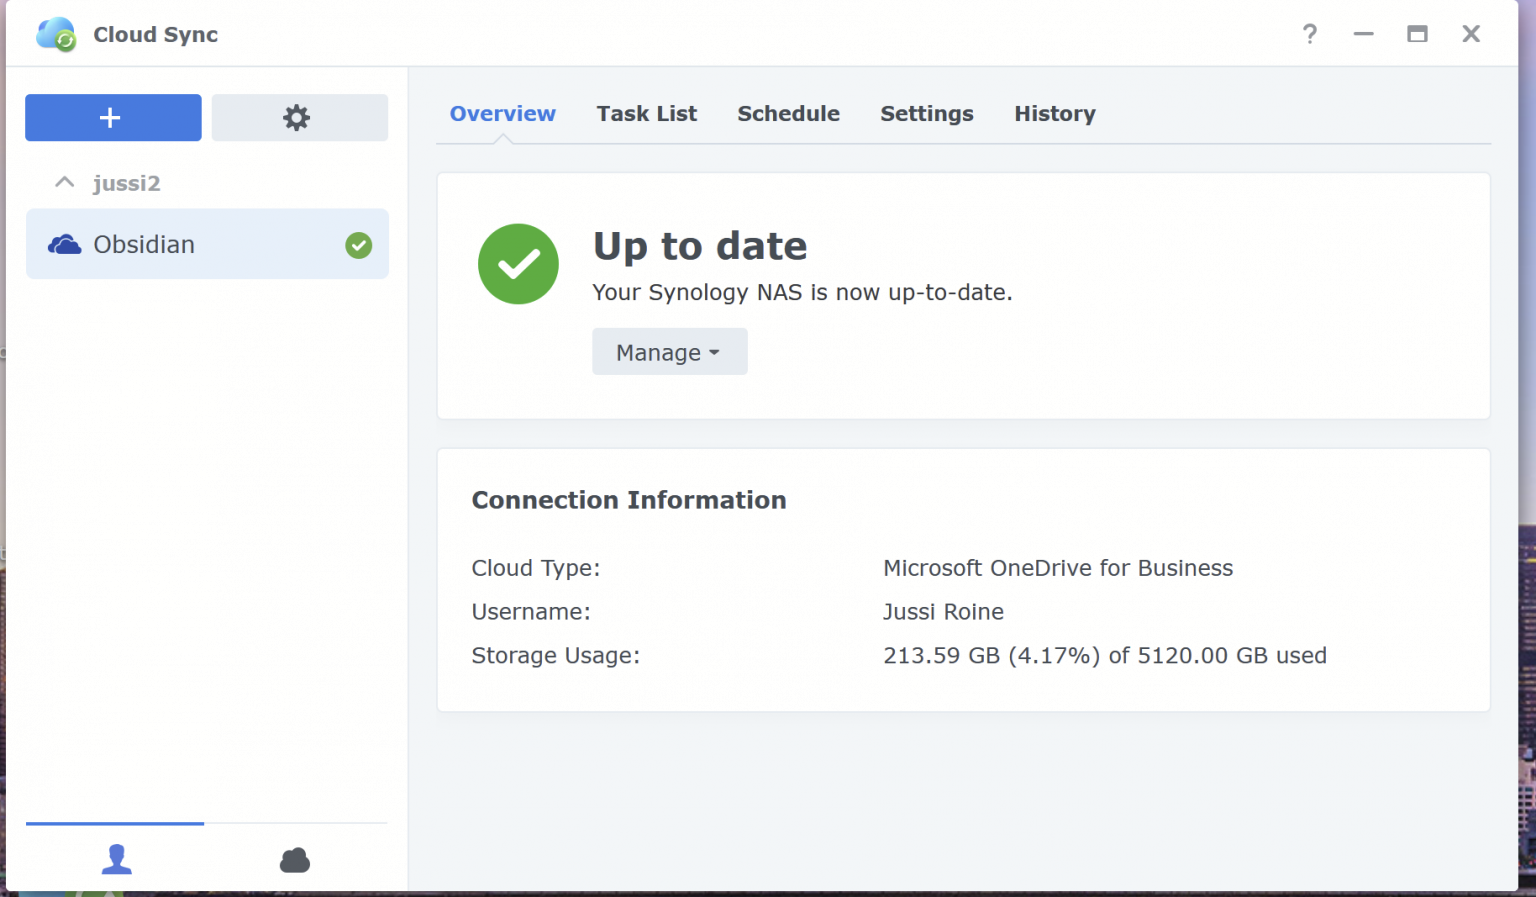Click the '213.59 GB (4.17%) of 5120.00 GB used' value
The height and width of the screenshot is (897, 1536).
pos(1105,656)
